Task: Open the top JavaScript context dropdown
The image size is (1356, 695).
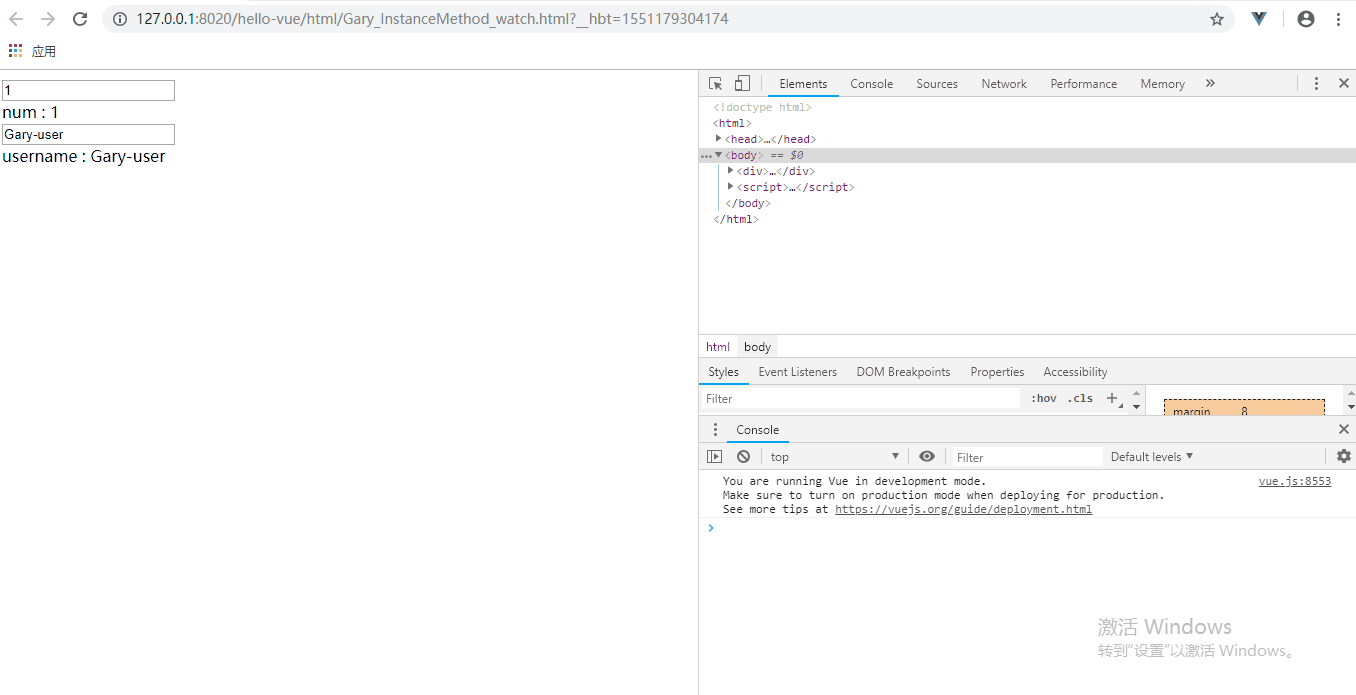Action: [x=835, y=457]
